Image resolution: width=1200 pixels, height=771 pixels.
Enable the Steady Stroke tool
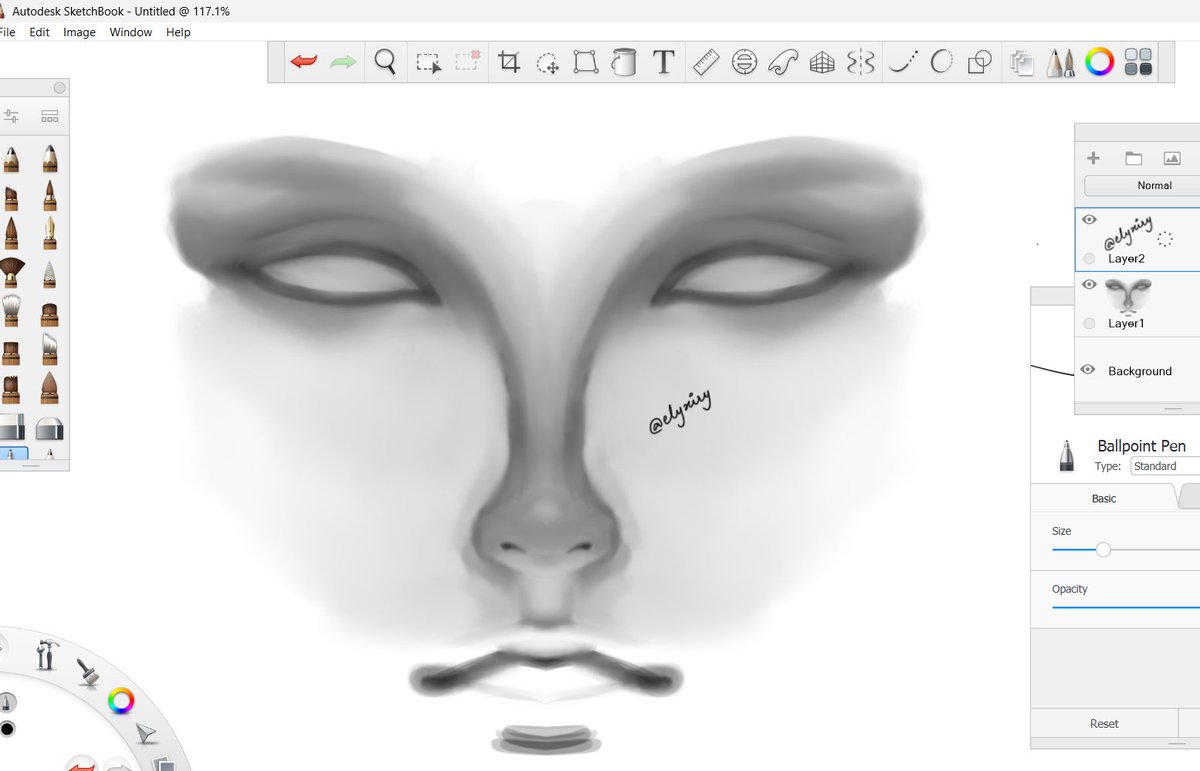pos(904,62)
